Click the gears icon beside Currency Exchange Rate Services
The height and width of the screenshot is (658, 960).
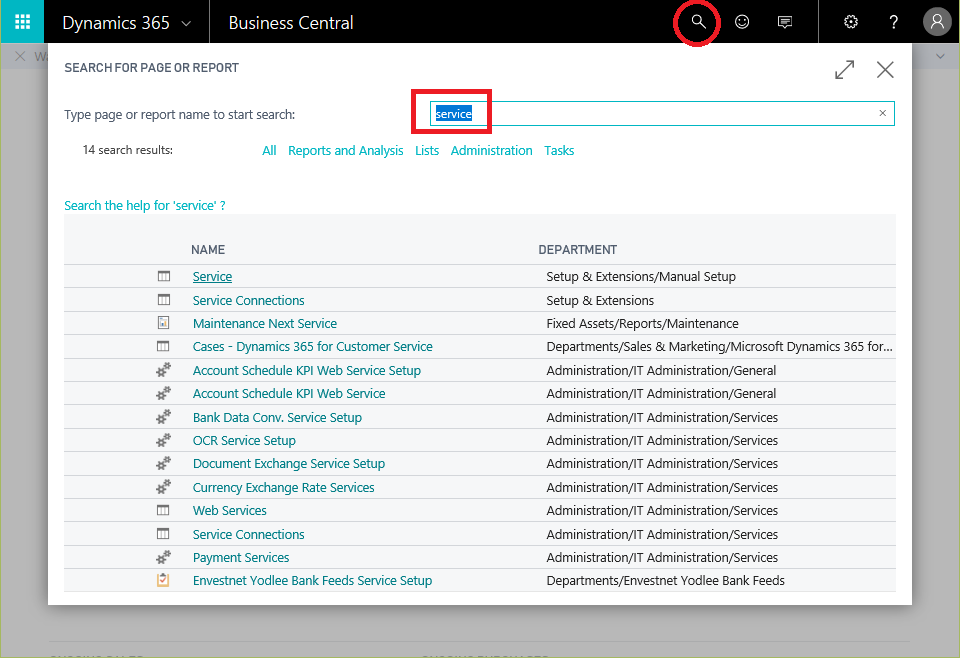pyautogui.click(x=163, y=487)
